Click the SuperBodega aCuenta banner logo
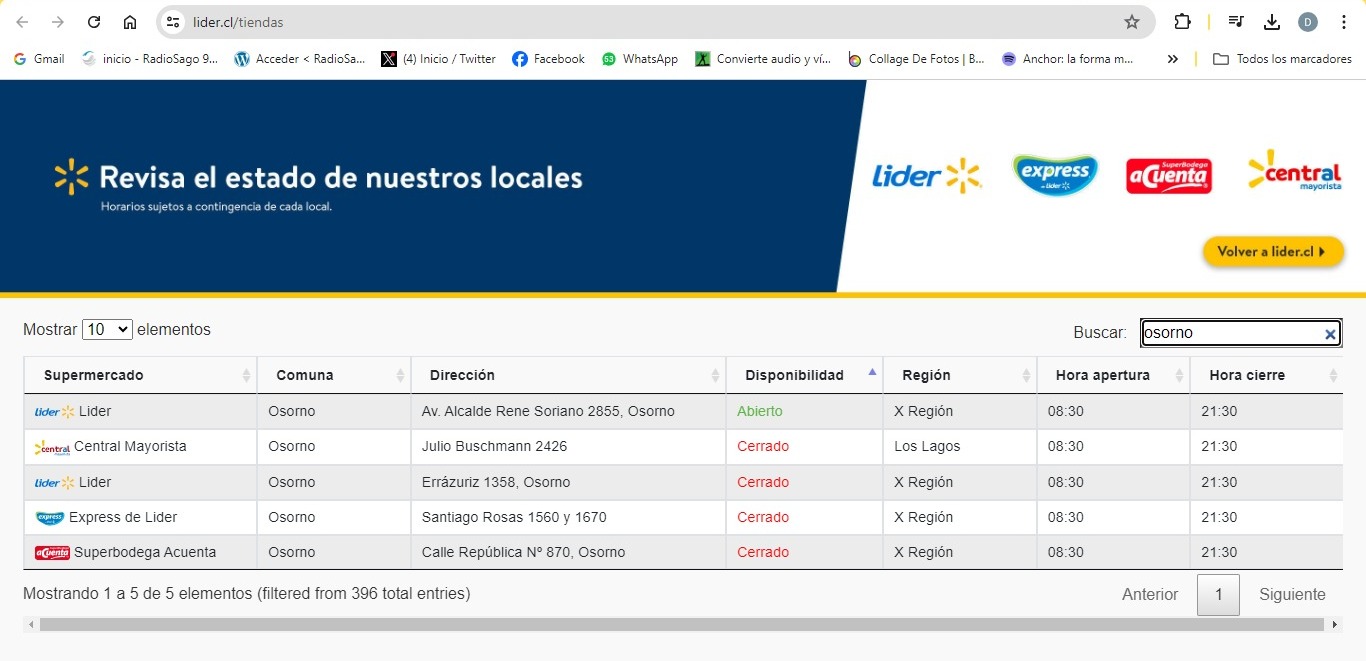 click(1169, 176)
